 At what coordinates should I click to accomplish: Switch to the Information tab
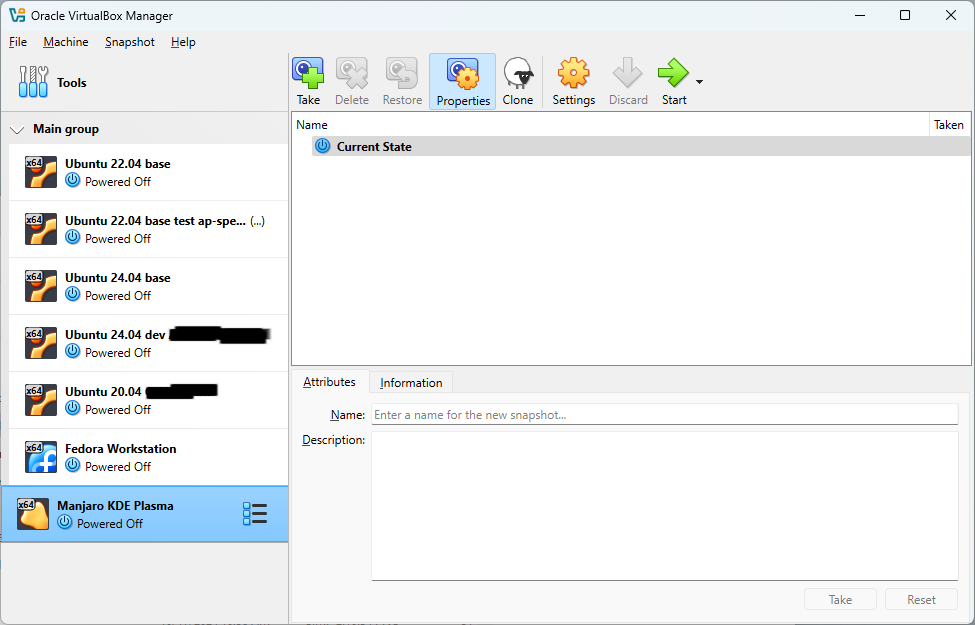(411, 382)
